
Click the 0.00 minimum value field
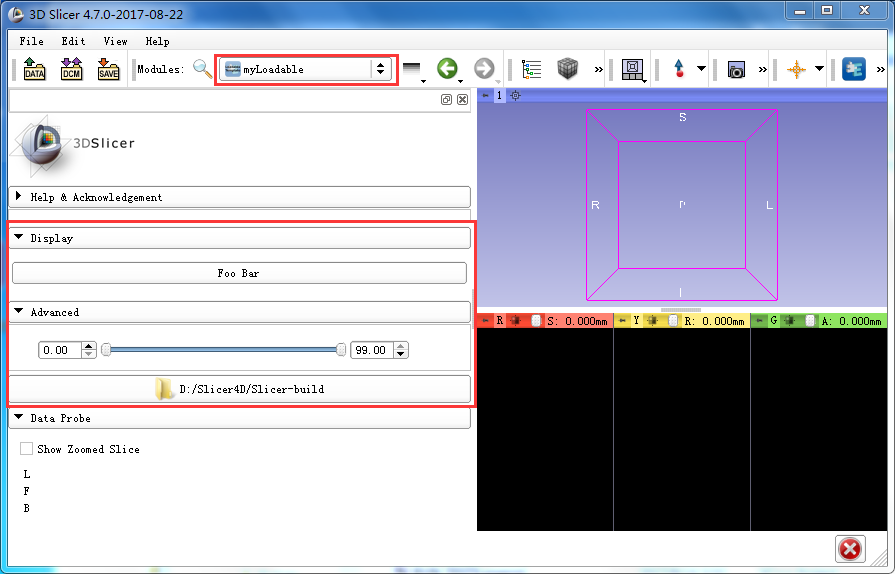coord(61,350)
